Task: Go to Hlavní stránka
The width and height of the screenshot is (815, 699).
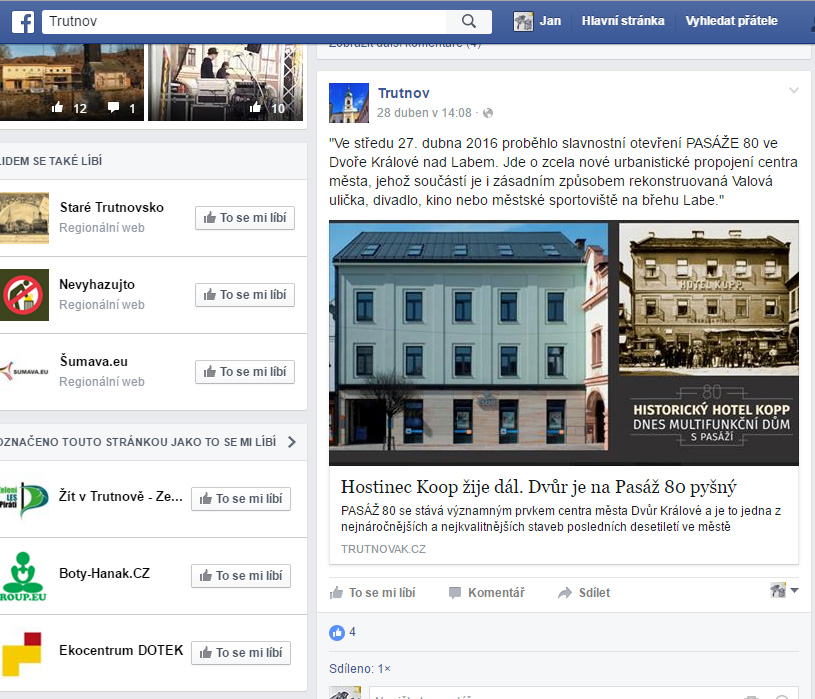Action: pos(622,21)
